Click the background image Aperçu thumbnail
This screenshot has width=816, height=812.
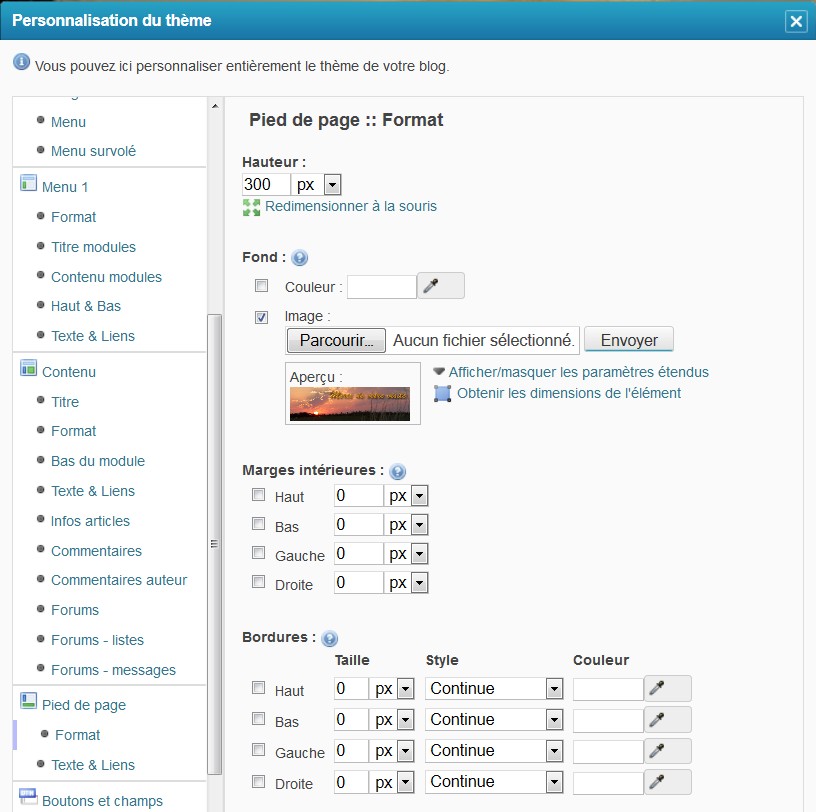point(350,403)
